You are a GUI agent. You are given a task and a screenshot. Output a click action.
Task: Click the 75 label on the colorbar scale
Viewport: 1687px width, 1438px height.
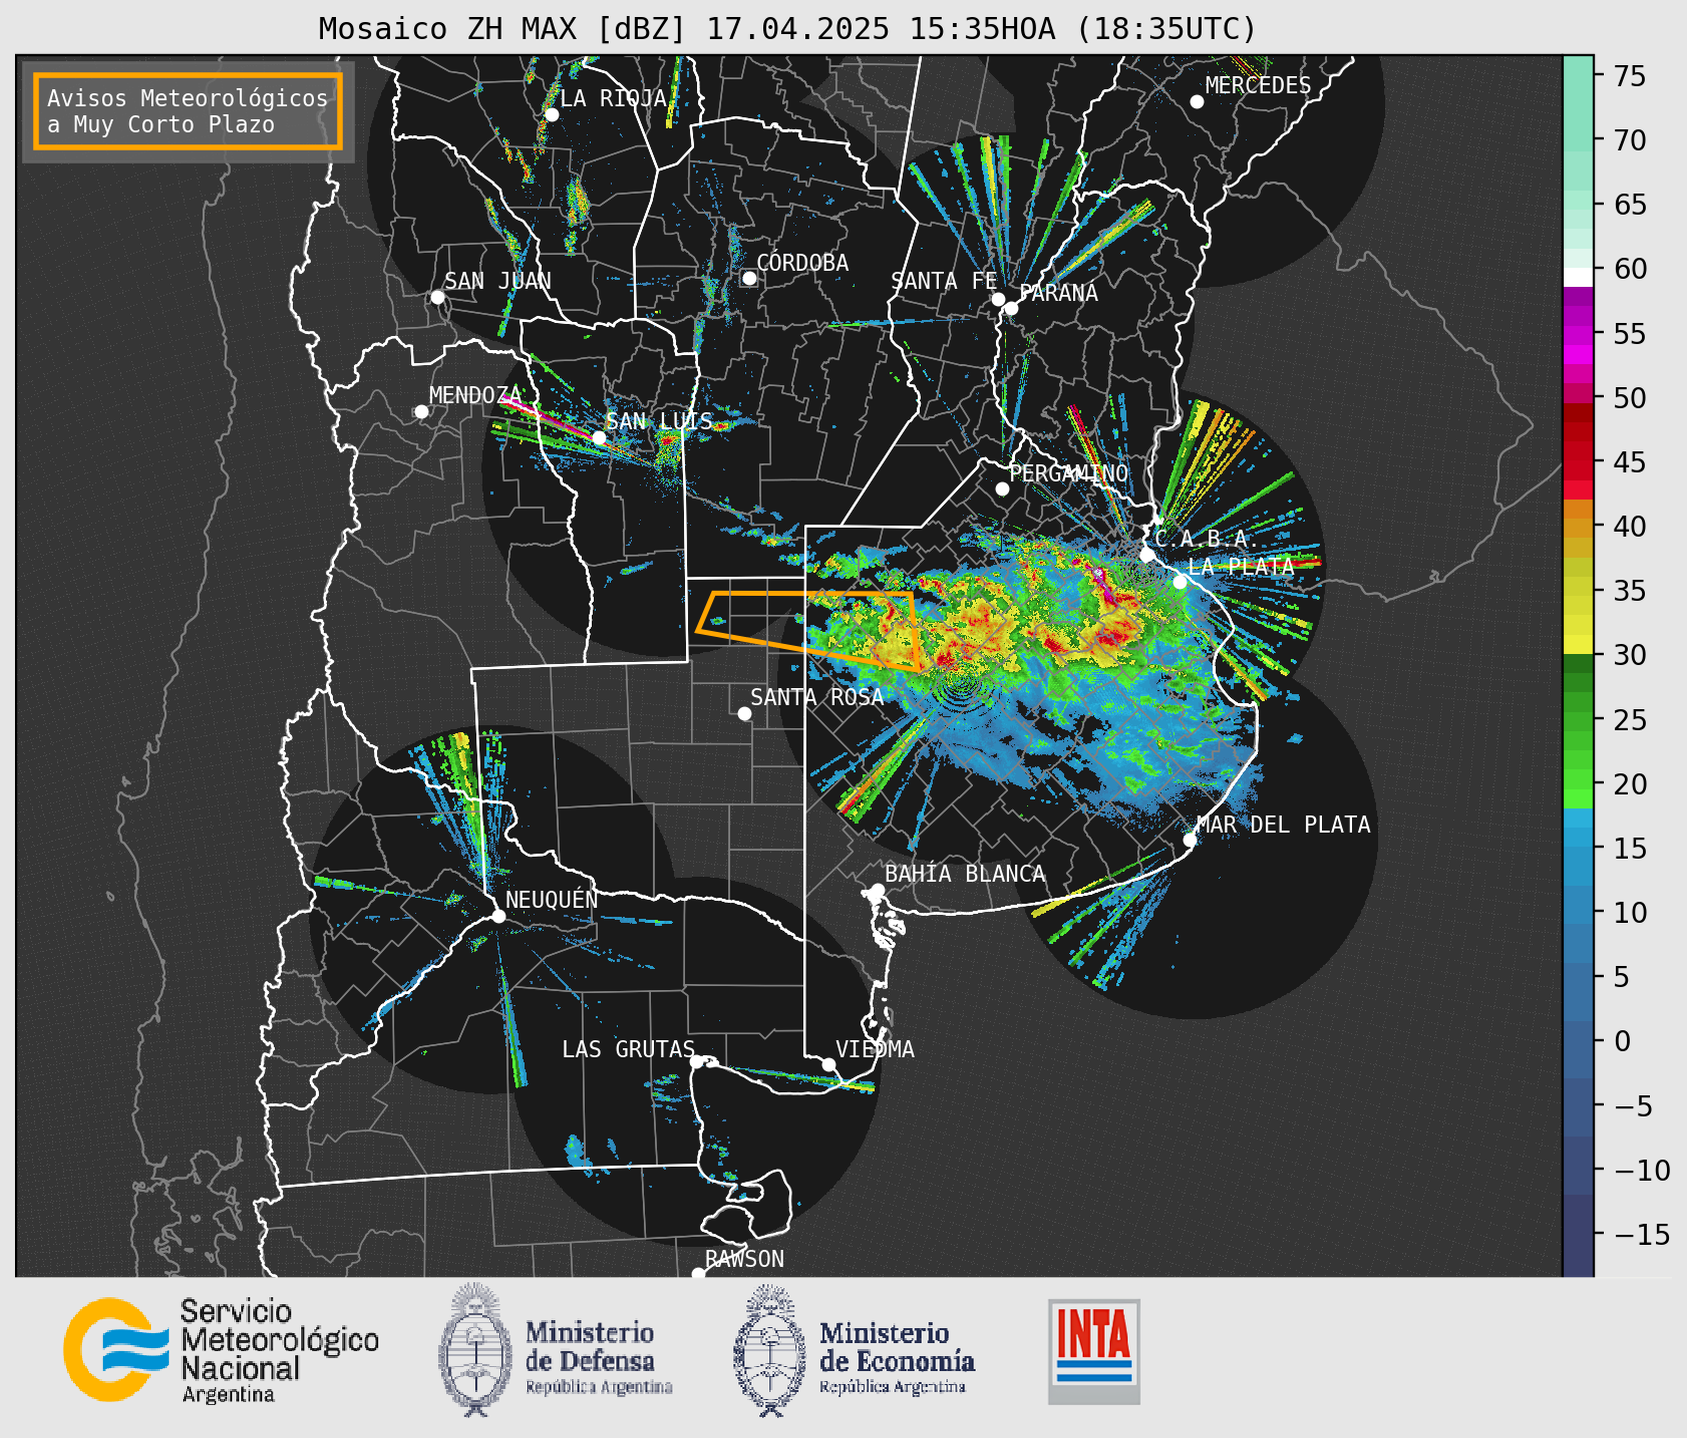click(x=1628, y=76)
